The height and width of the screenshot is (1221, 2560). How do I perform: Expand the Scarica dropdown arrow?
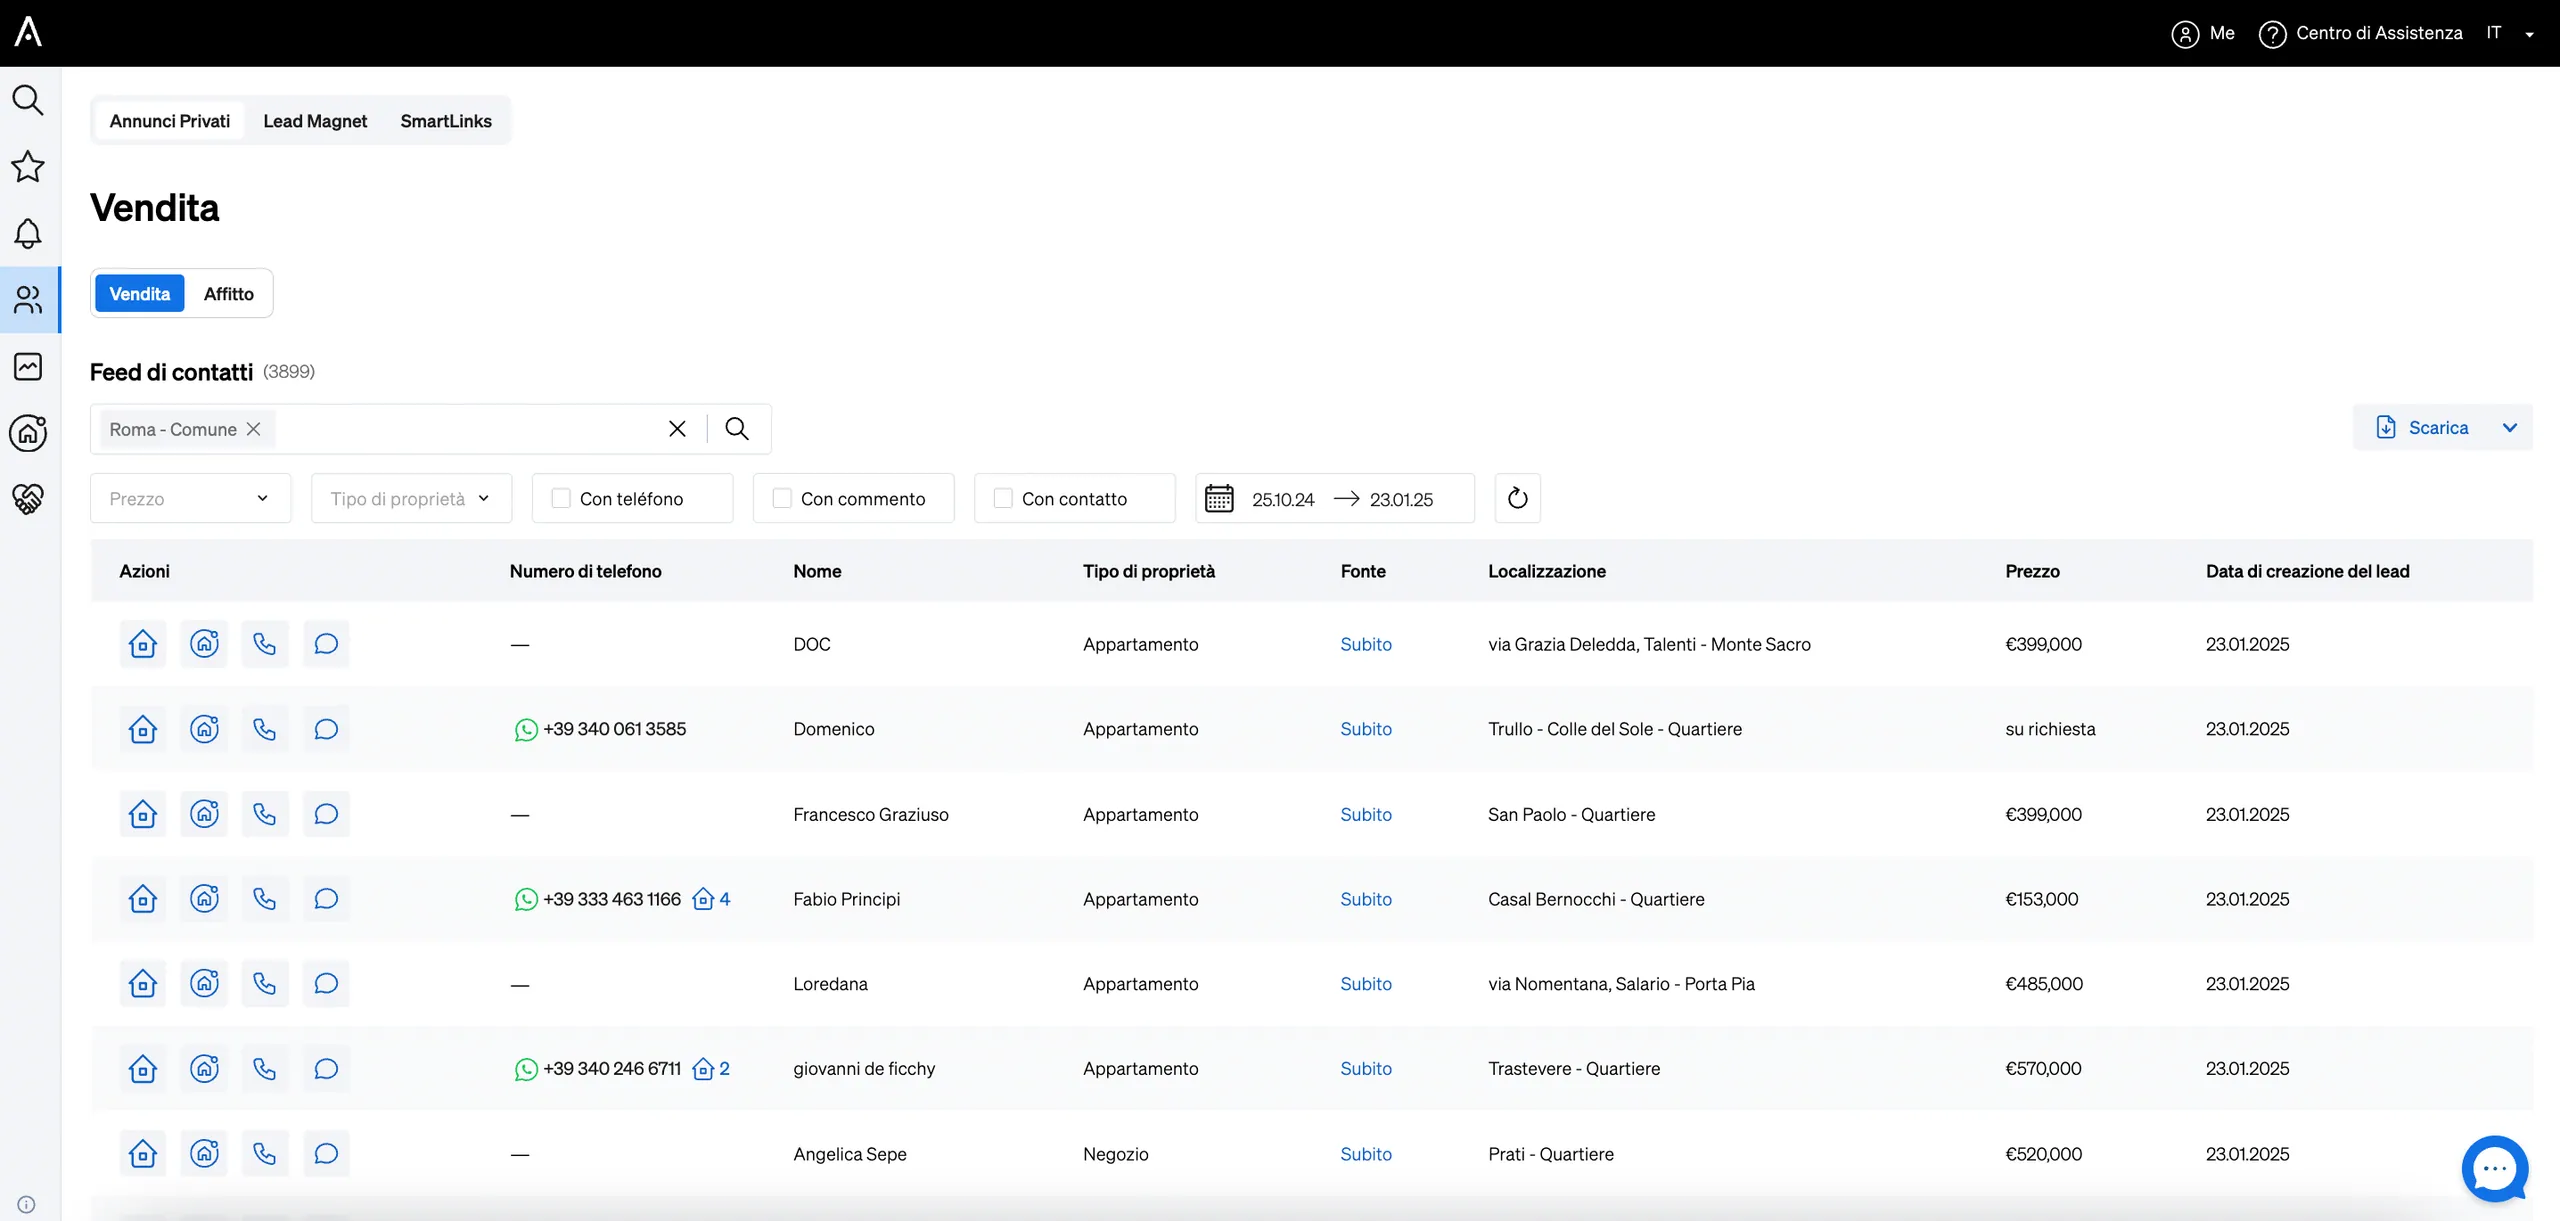point(2509,428)
